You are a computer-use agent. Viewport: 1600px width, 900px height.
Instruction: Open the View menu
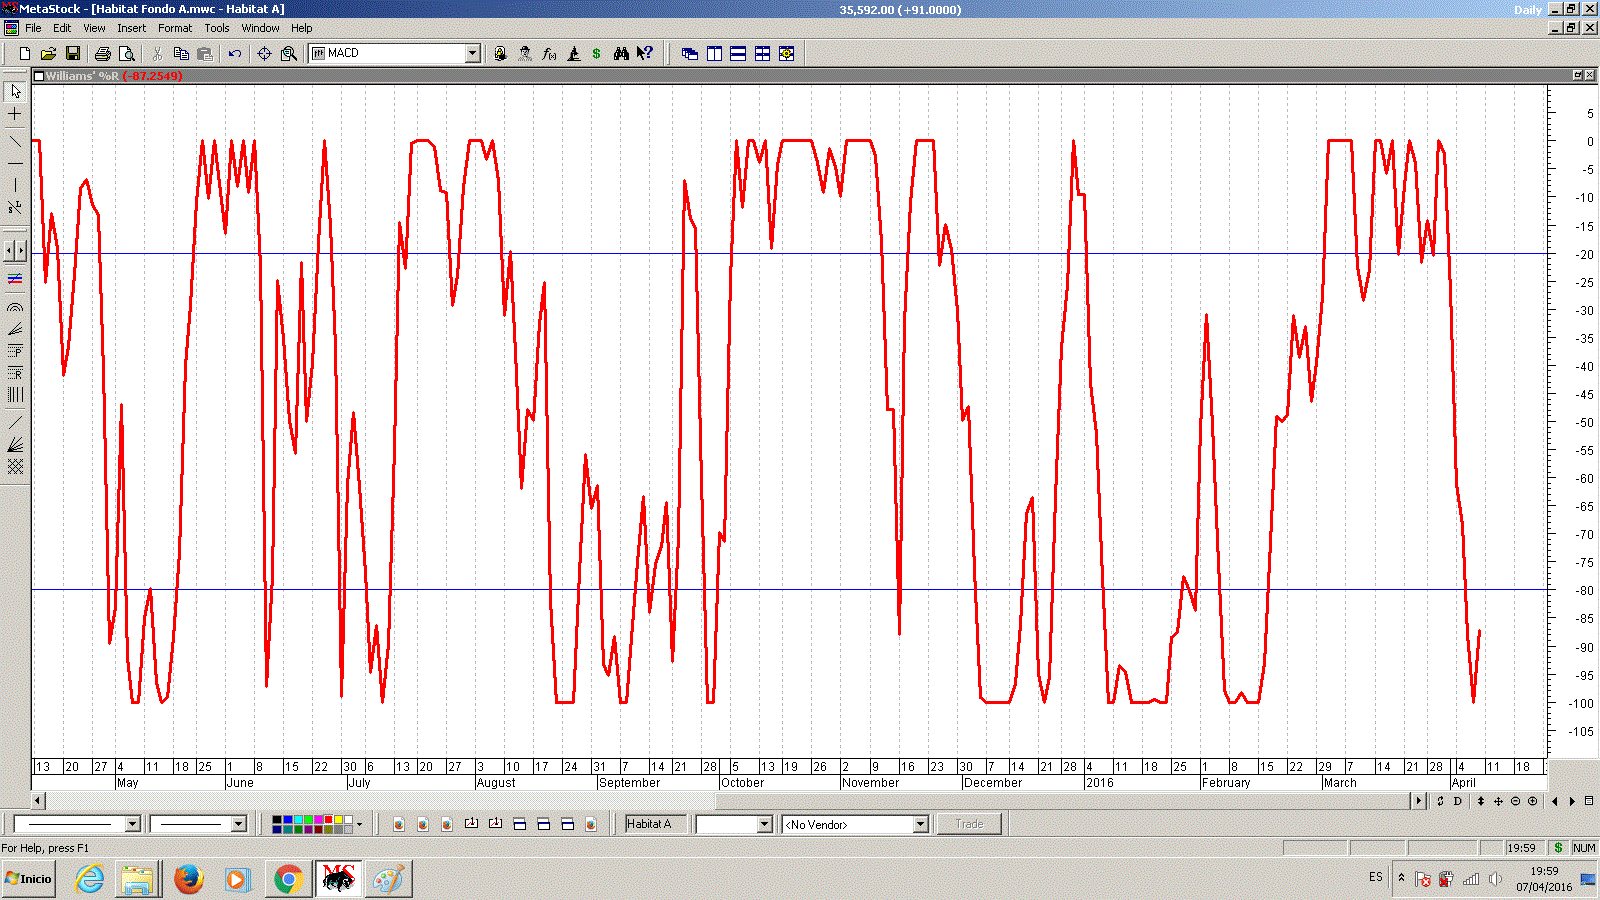pyautogui.click(x=94, y=28)
